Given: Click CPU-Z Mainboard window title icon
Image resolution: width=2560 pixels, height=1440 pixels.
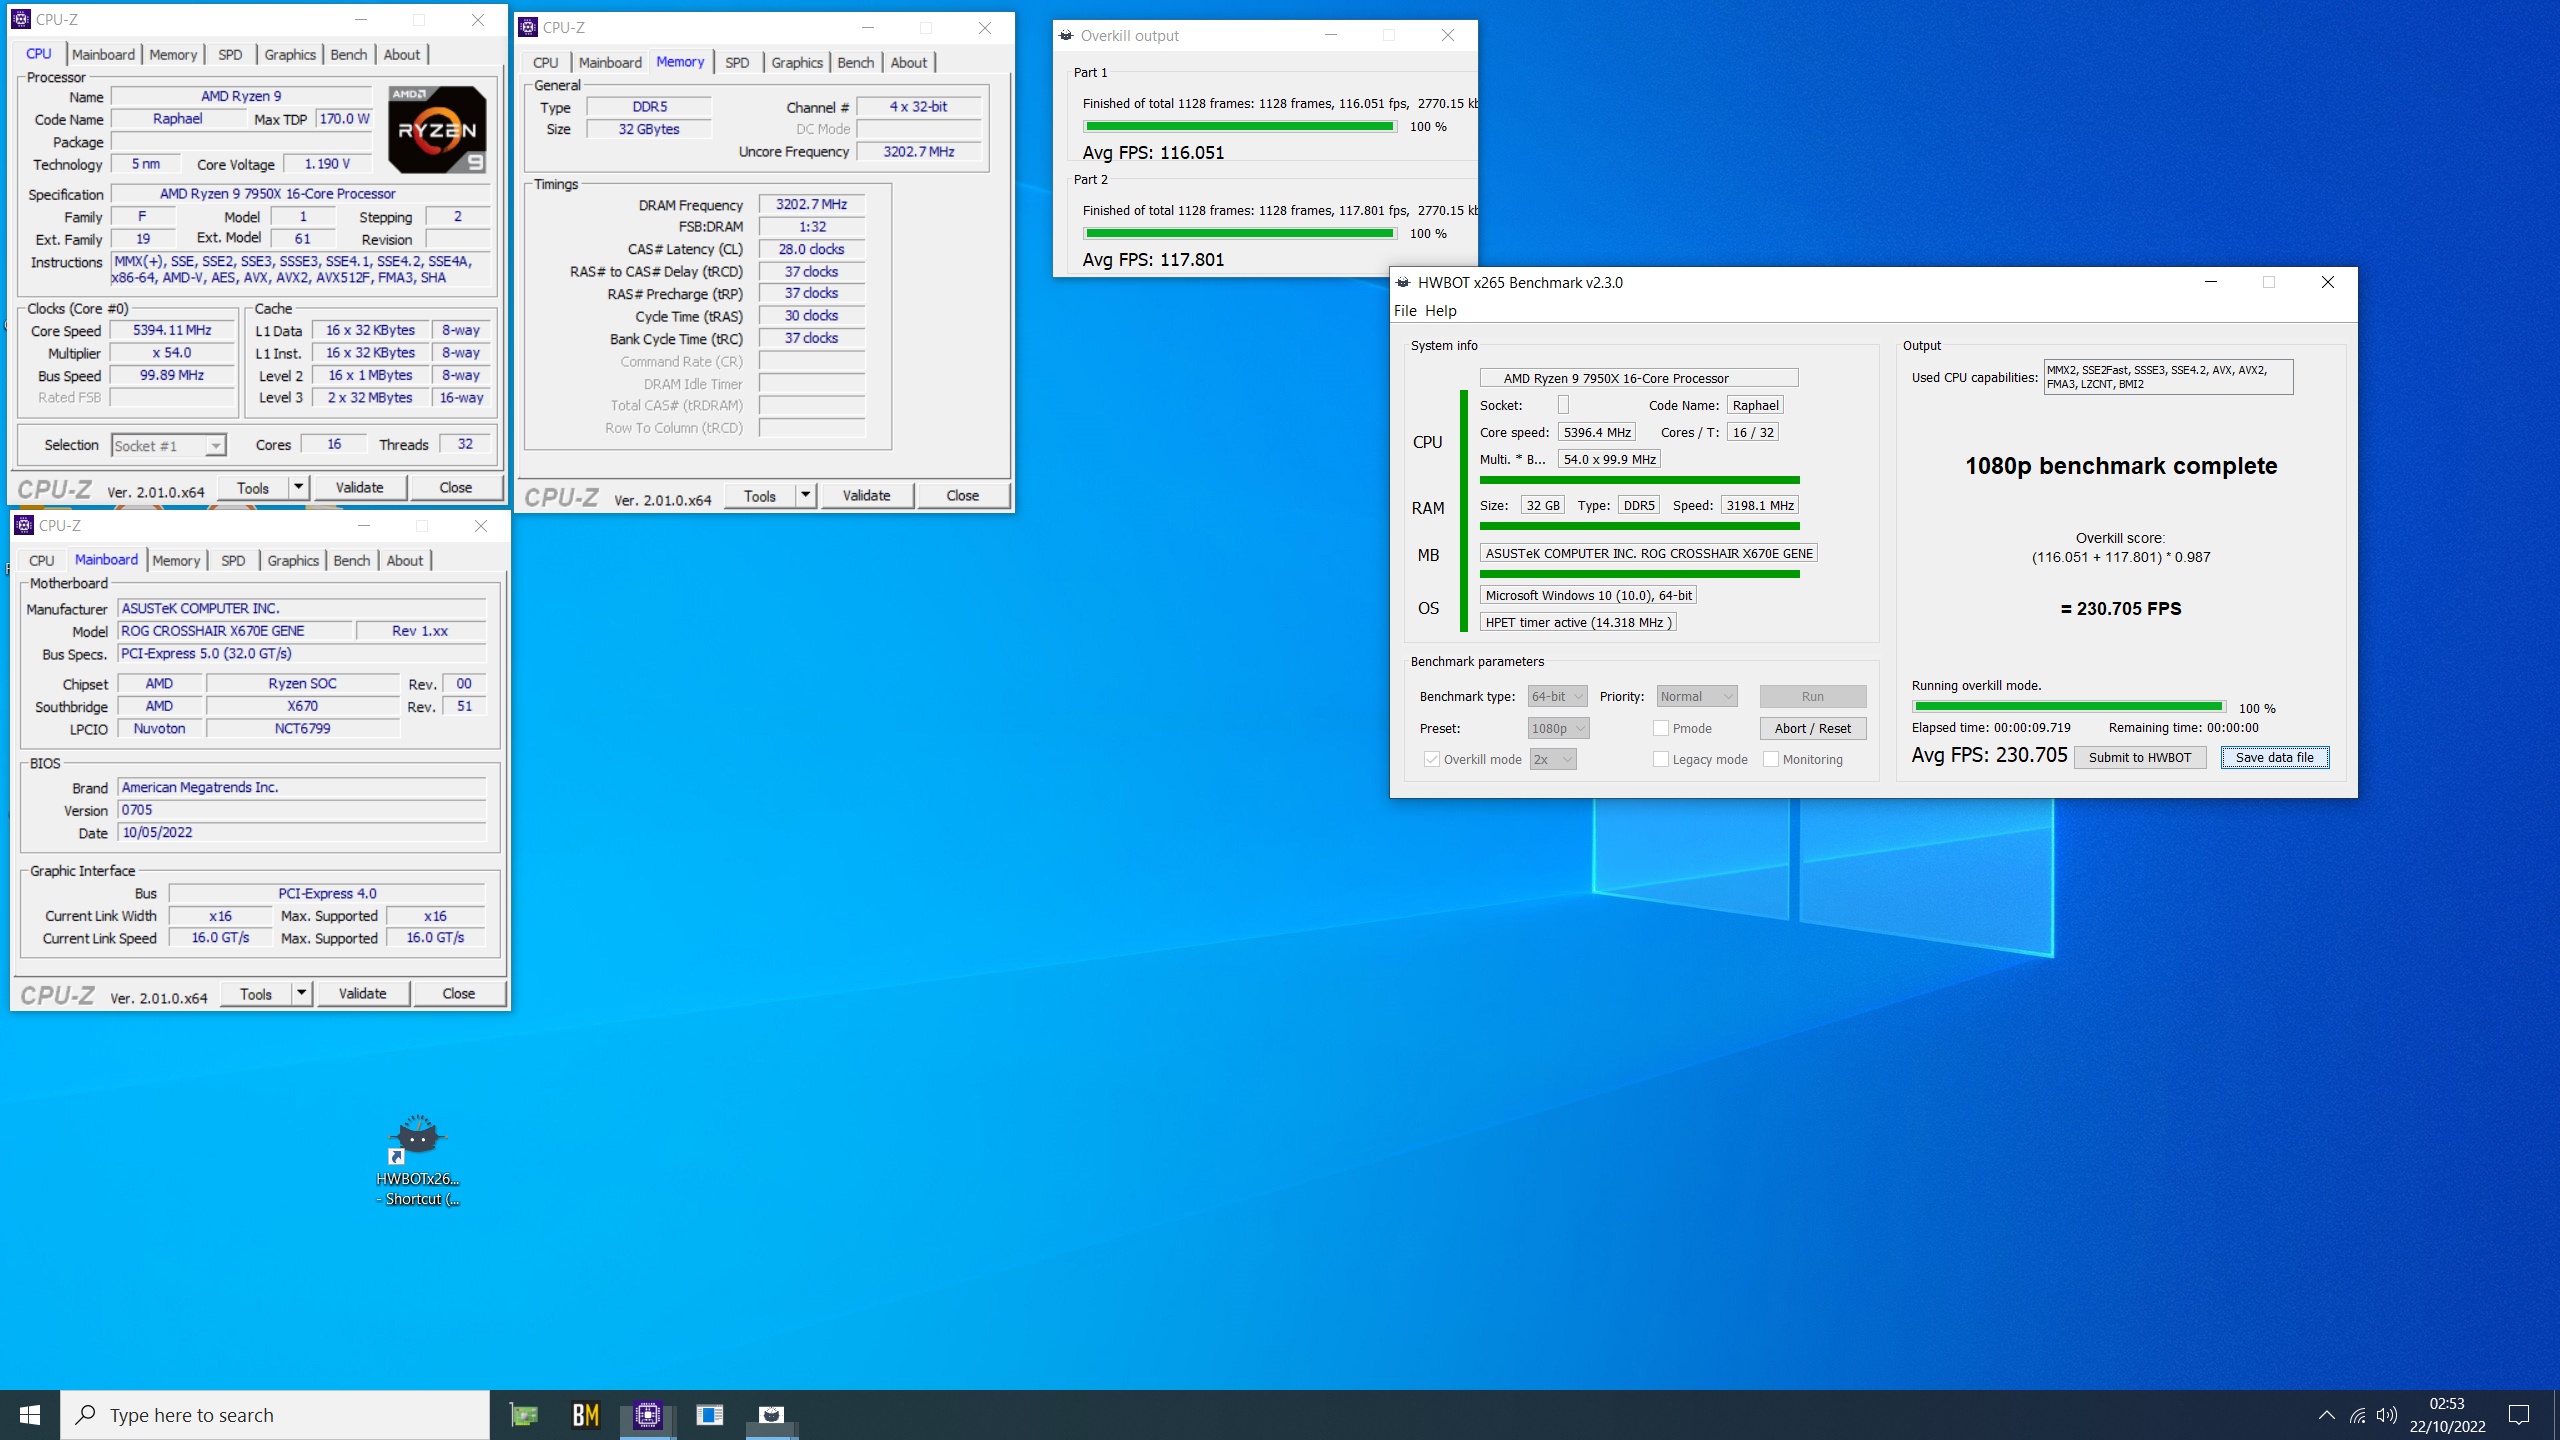Looking at the screenshot, I should [24, 525].
